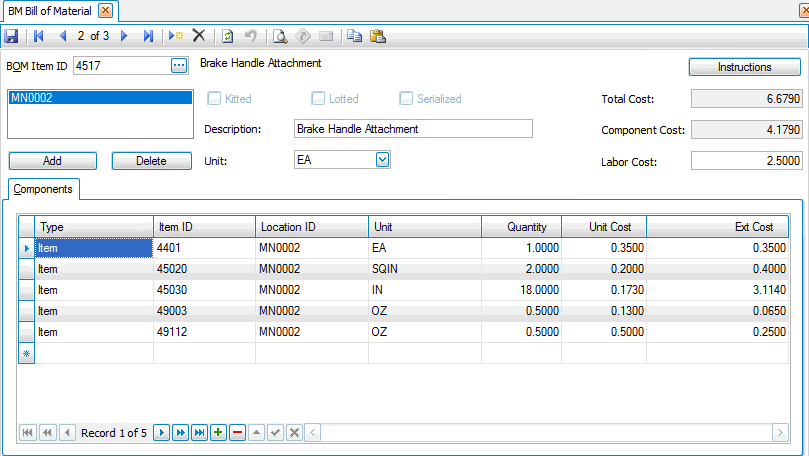Image resolution: width=809 pixels, height=456 pixels.
Task: Click the green plus in grid navigator
Action: 218,432
